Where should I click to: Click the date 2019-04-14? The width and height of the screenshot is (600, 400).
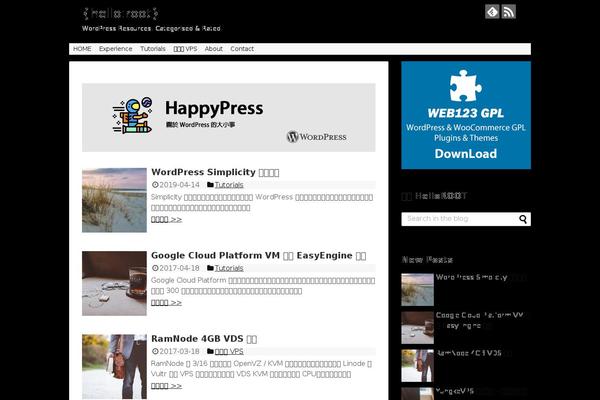[179, 185]
